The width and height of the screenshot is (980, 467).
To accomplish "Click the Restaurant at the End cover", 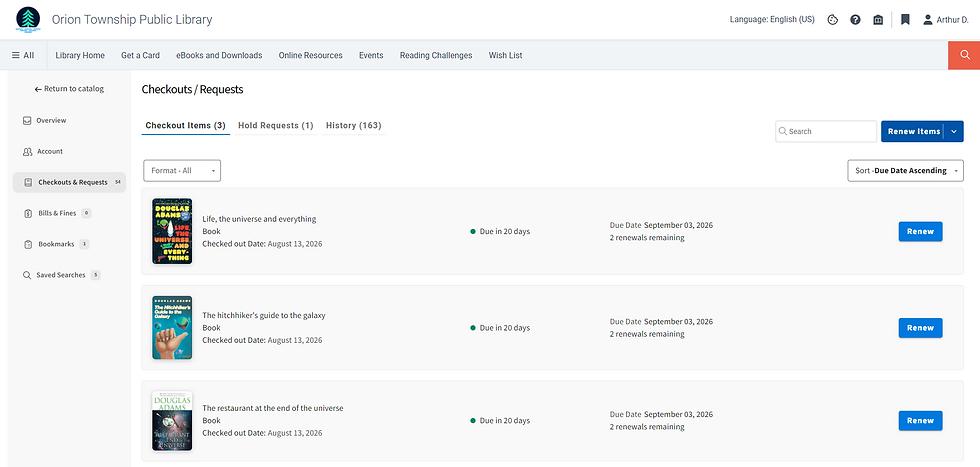I will (x=172, y=421).
